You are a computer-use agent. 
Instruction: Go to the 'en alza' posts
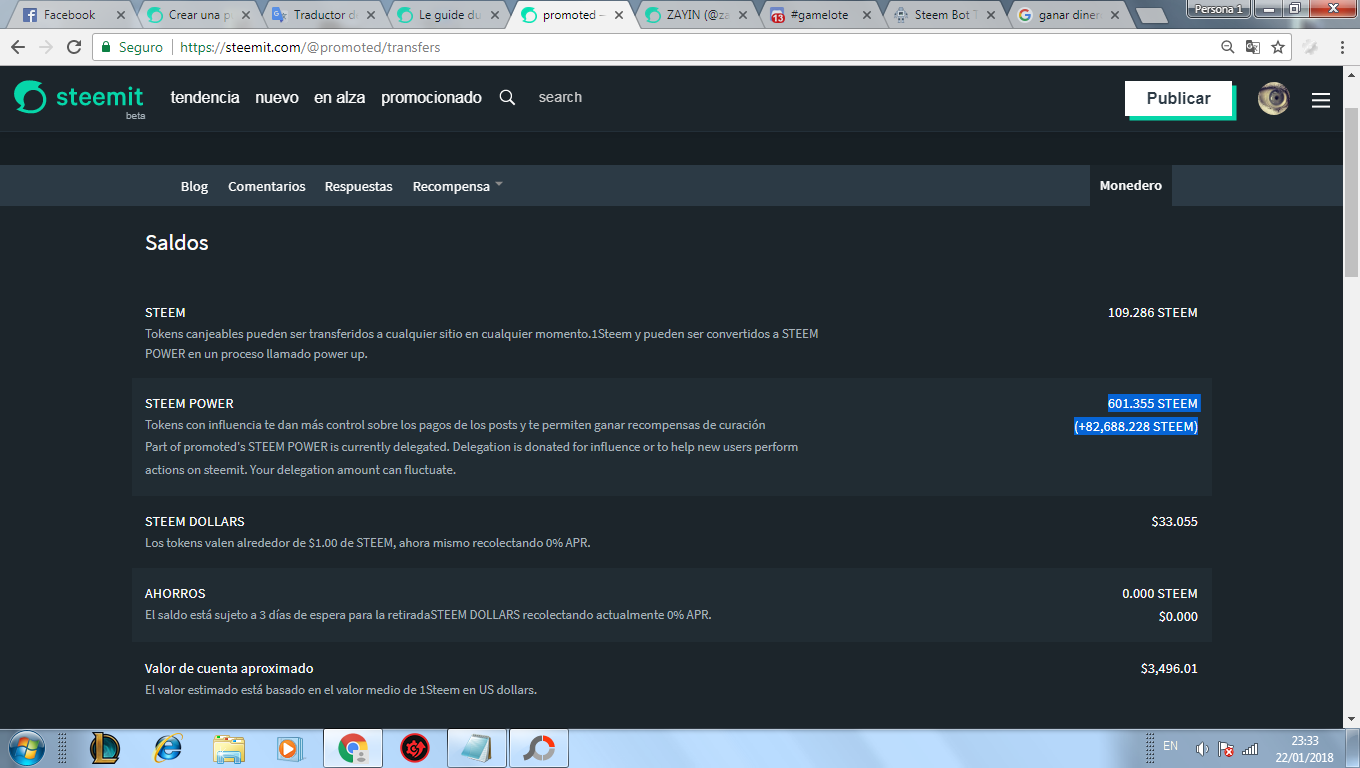pyautogui.click(x=339, y=97)
